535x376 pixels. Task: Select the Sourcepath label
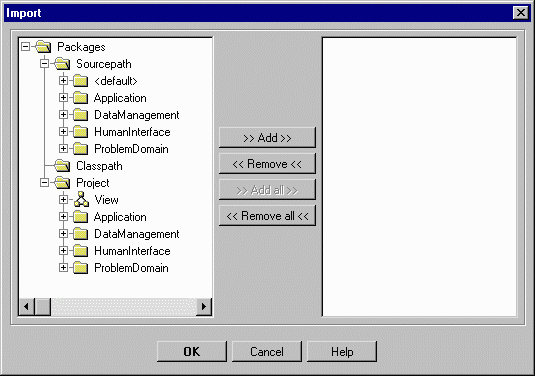click(104, 64)
